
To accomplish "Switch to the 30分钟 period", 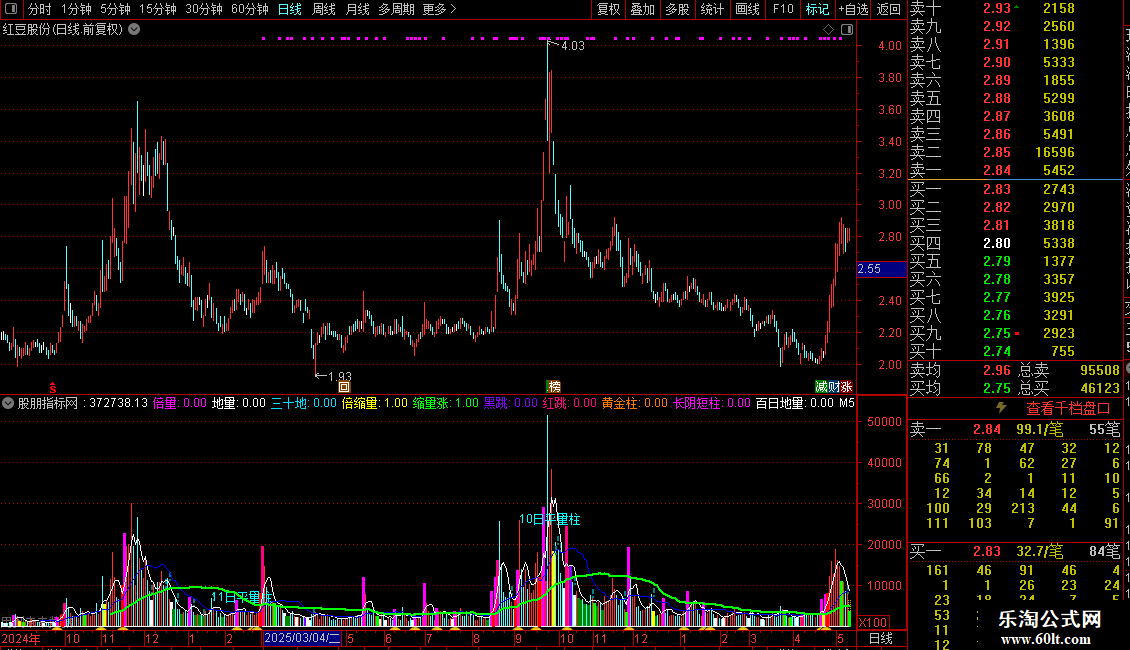I will pos(204,9).
